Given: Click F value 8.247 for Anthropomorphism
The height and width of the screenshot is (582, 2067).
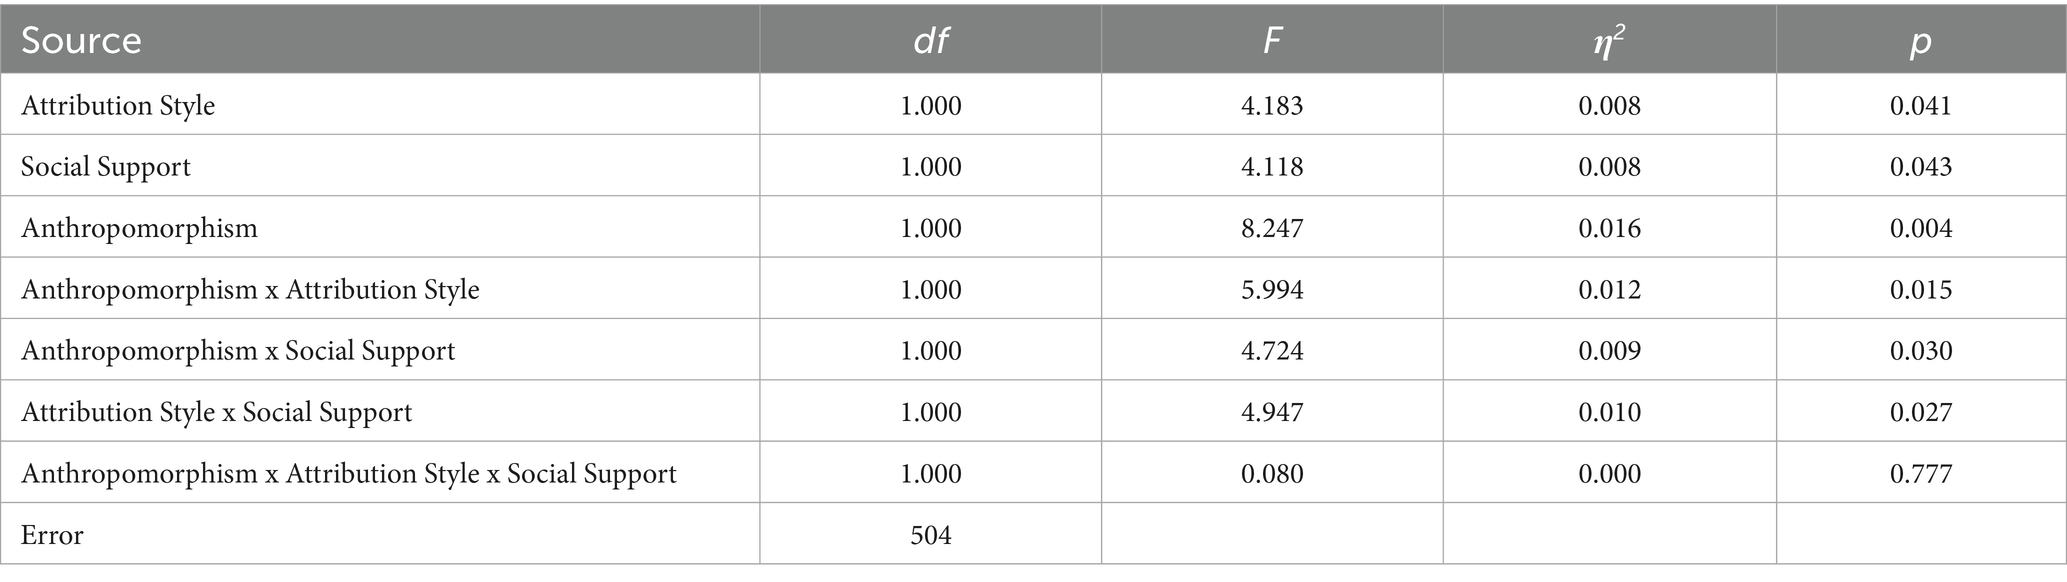Looking at the screenshot, I should (x=1272, y=228).
